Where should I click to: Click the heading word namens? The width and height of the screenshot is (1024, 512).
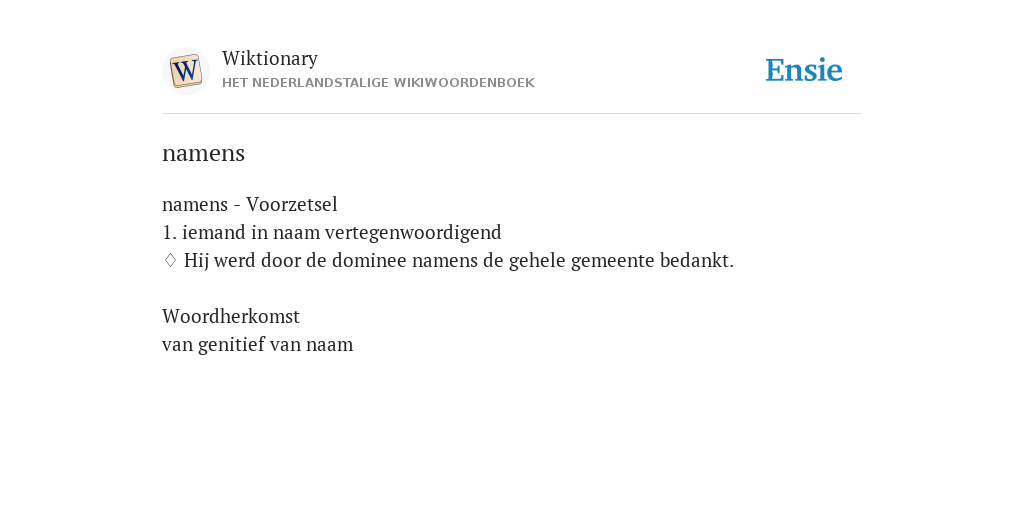(203, 153)
